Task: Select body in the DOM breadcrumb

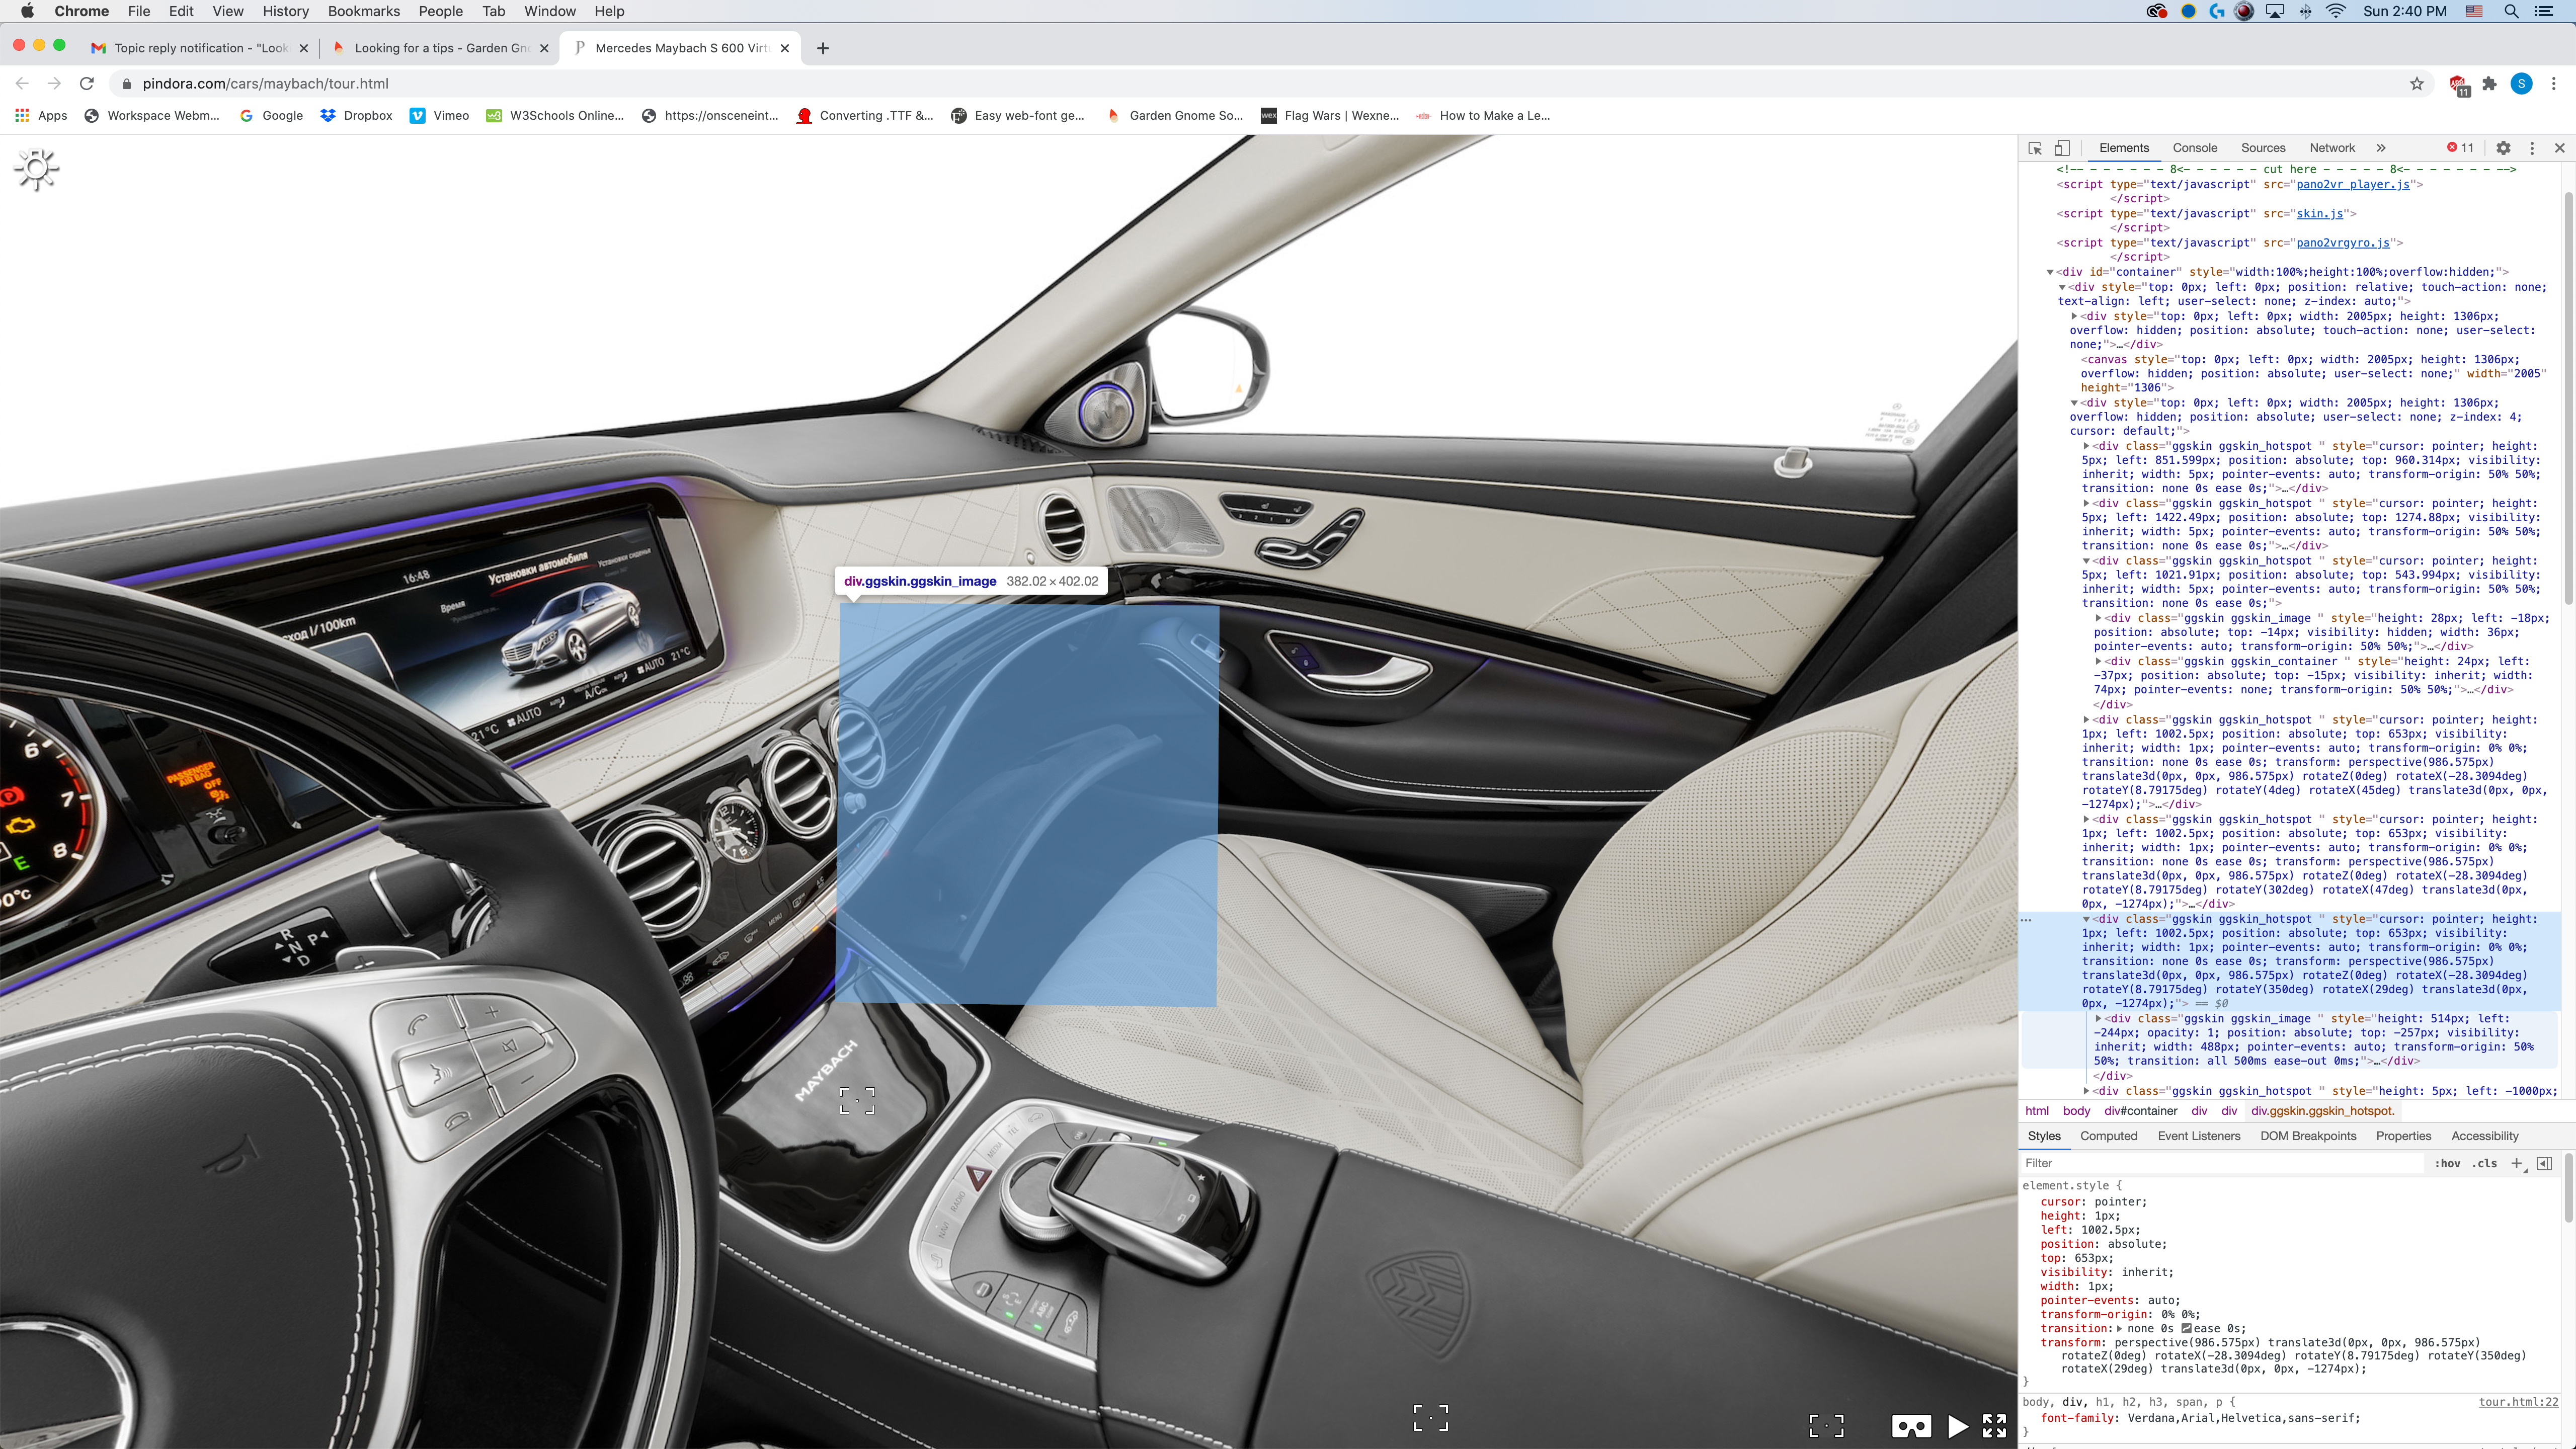Action: [x=2076, y=1111]
